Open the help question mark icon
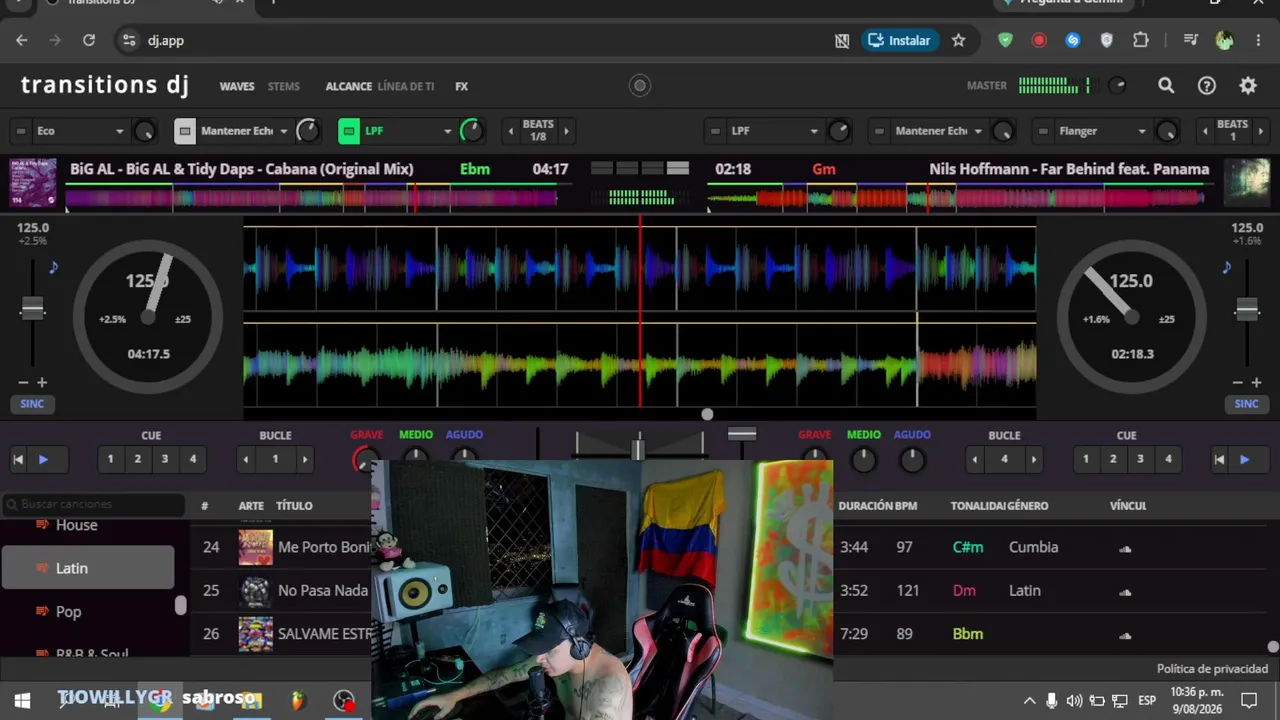The image size is (1280, 720). 1207,86
